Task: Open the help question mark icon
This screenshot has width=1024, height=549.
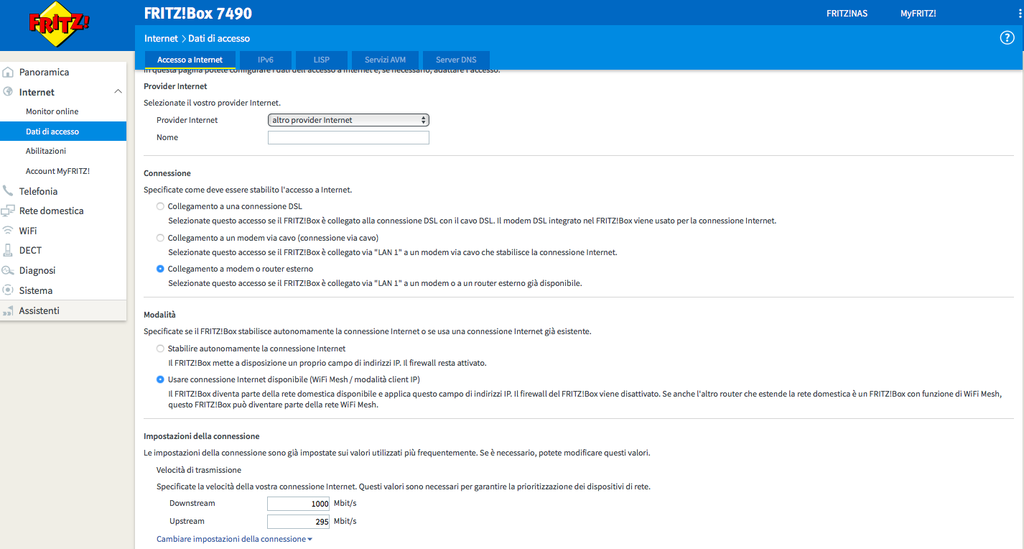Action: pyautogui.click(x=1007, y=38)
